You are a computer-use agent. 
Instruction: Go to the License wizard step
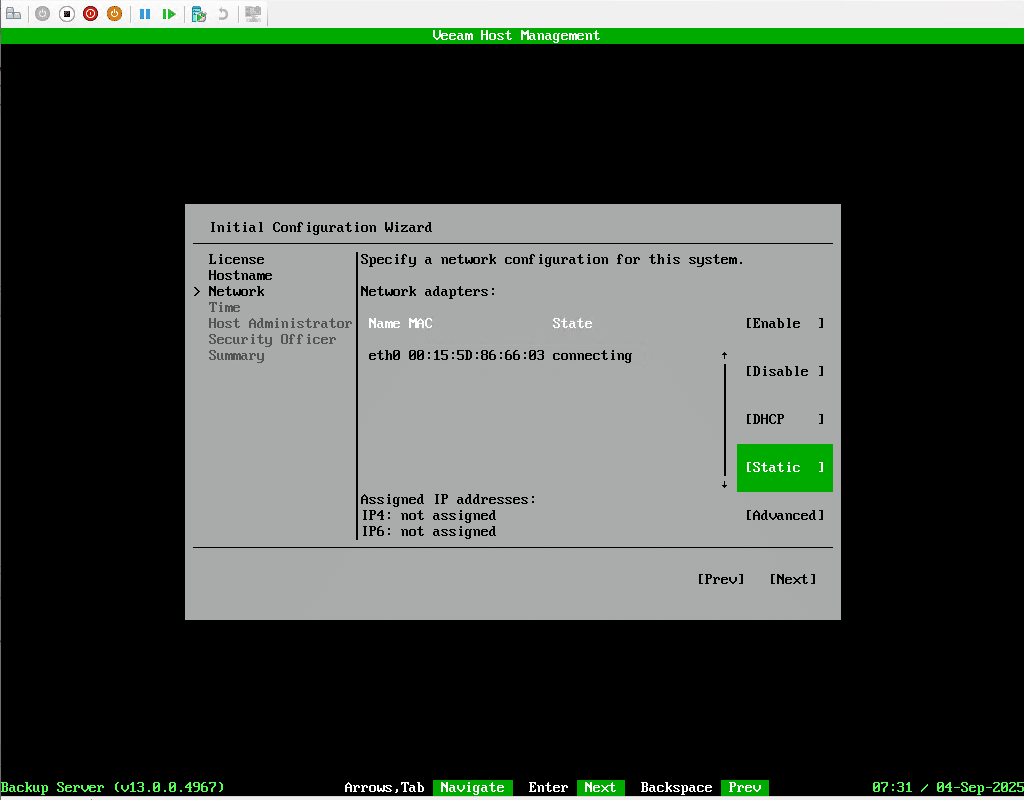click(x=236, y=259)
